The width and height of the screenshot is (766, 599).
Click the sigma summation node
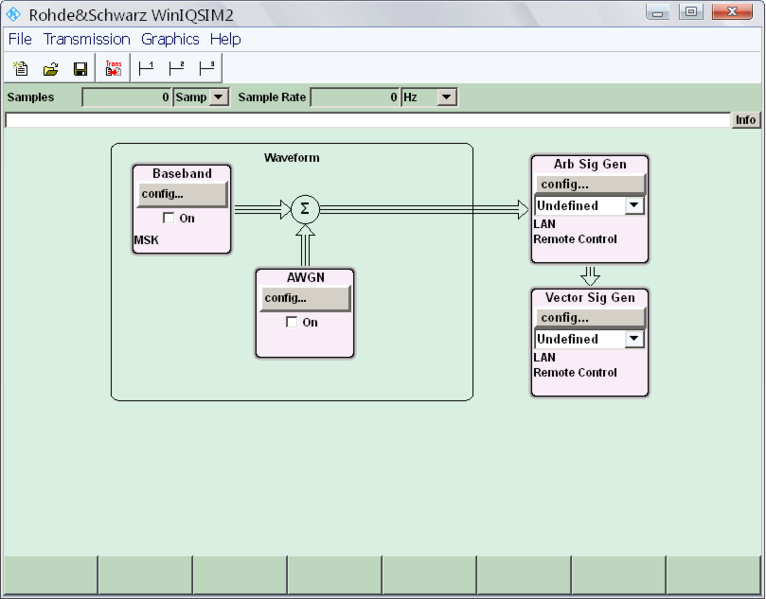point(305,209)
